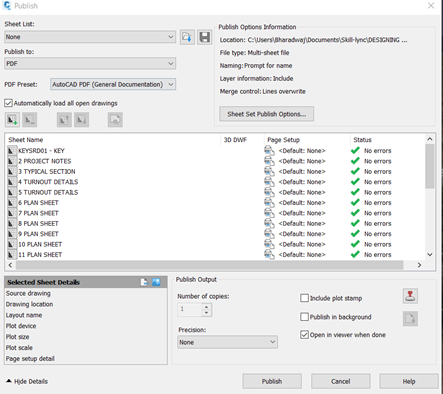Viewport: 443px width, 394px height.
Task: Collapse dialog with Hide Details
Action: 27,381
